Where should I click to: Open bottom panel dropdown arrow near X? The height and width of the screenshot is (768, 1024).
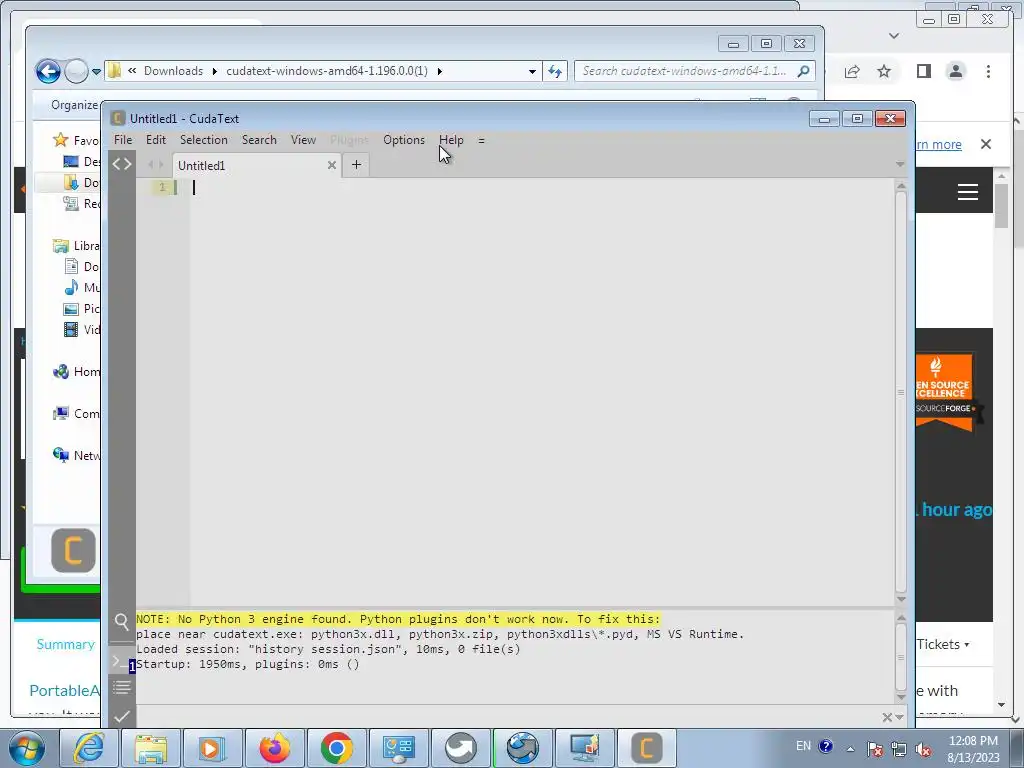pos(900,718)
